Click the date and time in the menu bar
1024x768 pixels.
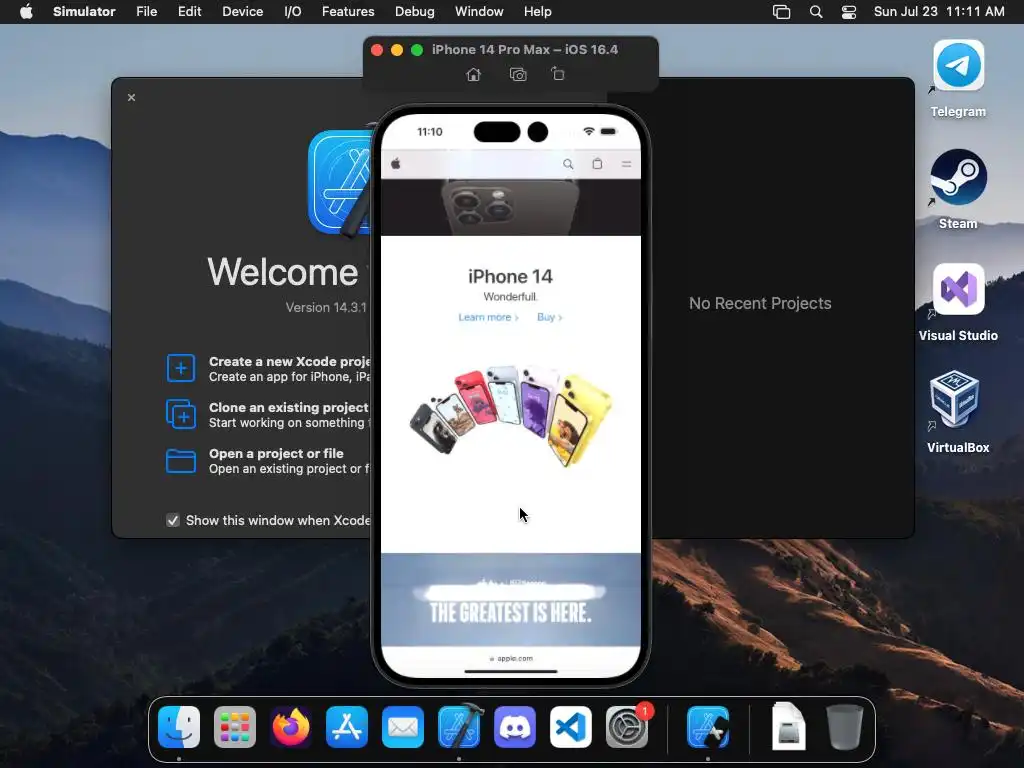pos(939,12)
